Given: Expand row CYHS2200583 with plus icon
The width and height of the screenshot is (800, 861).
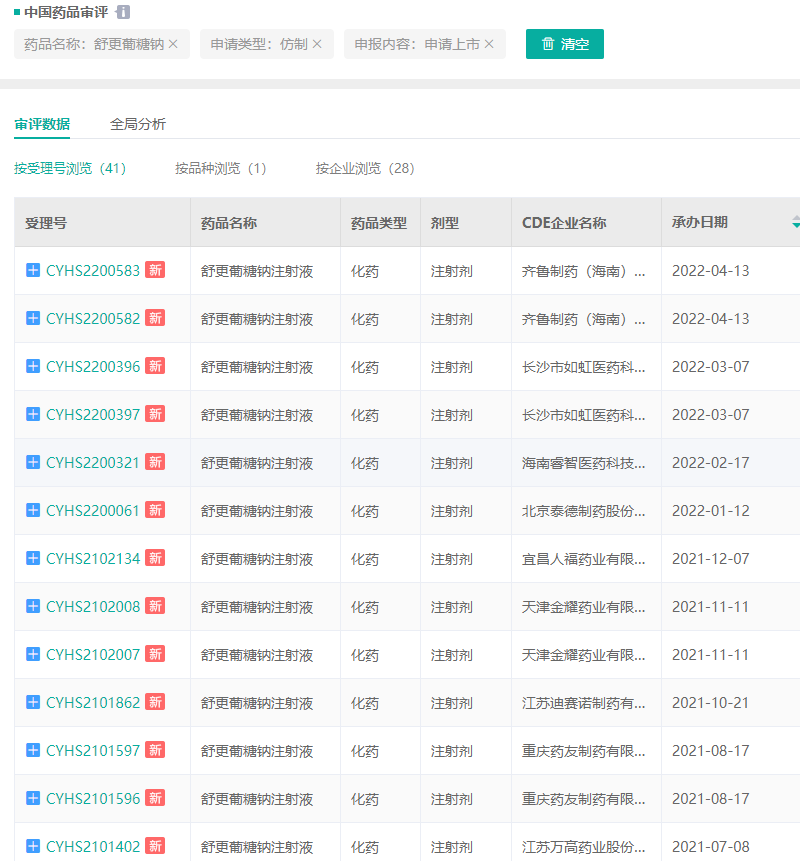Looking at the screenshot, I should click(33, 270).
